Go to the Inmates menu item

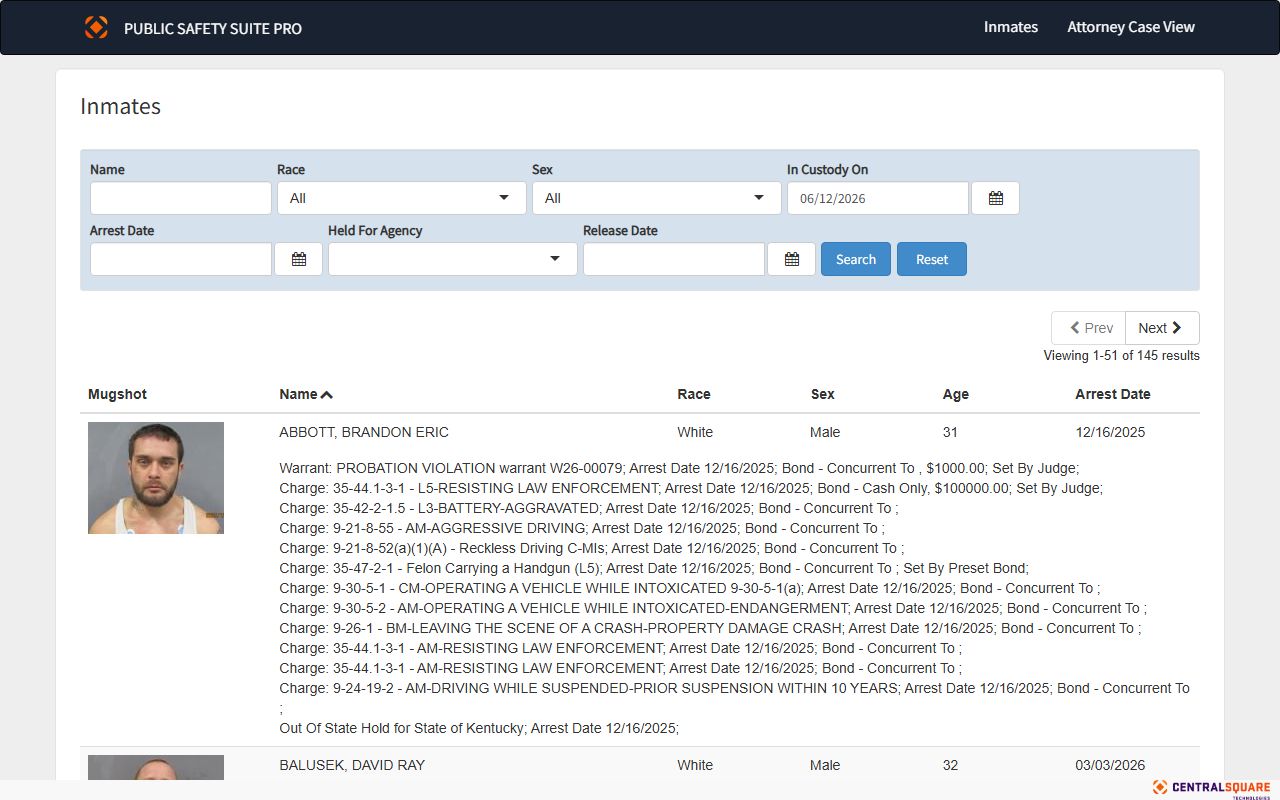click(1011, 27)
